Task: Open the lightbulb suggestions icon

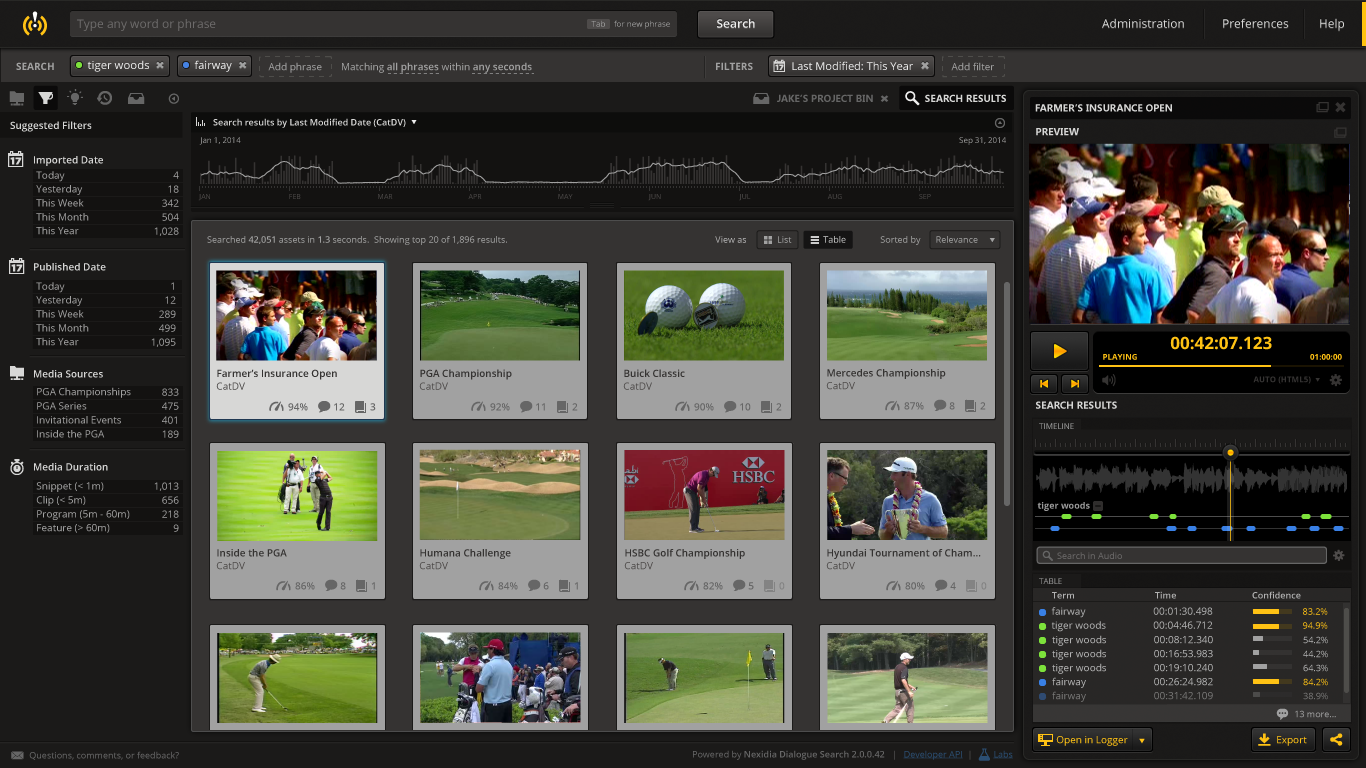Action: click(75, 97)
